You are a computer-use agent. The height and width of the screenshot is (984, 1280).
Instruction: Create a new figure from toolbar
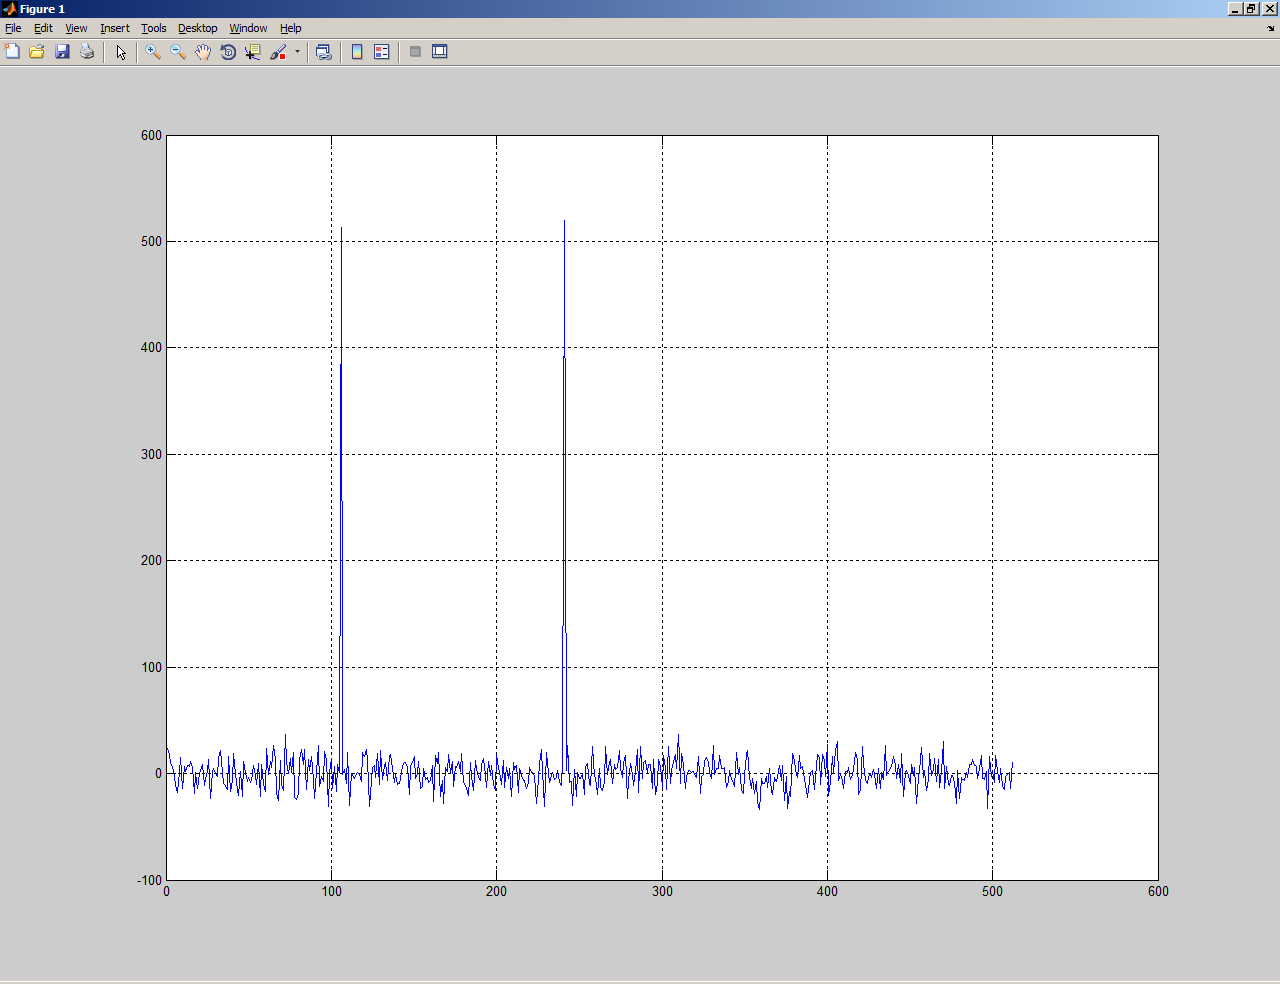click(12, 52)
